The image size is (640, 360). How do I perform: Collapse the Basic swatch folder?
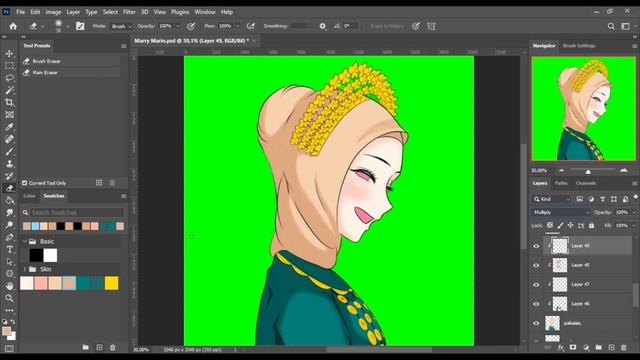point(24,242)
